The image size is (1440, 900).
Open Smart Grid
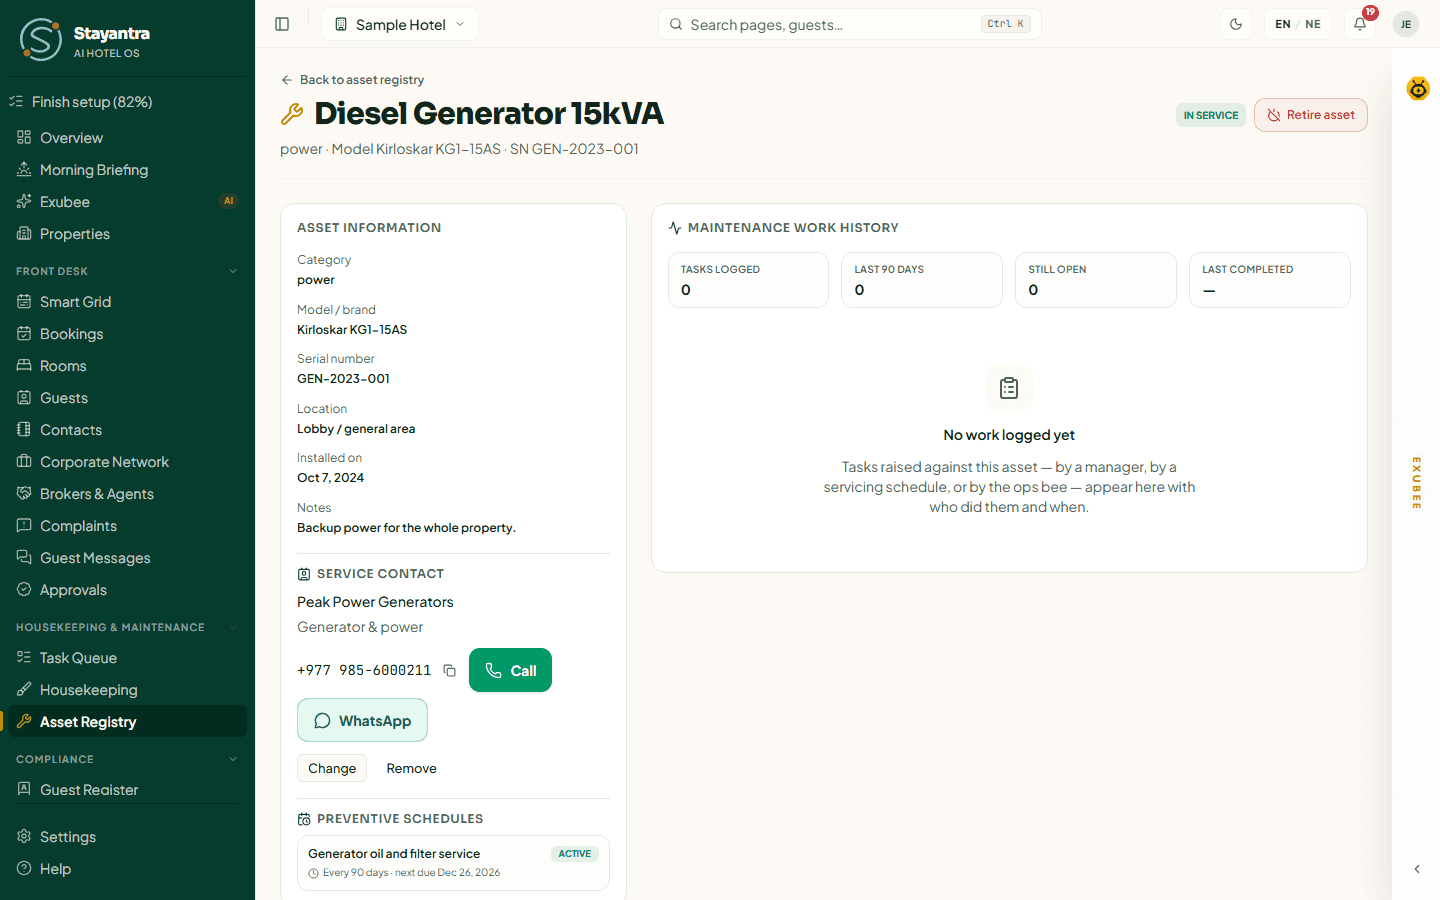coord(127,302)
